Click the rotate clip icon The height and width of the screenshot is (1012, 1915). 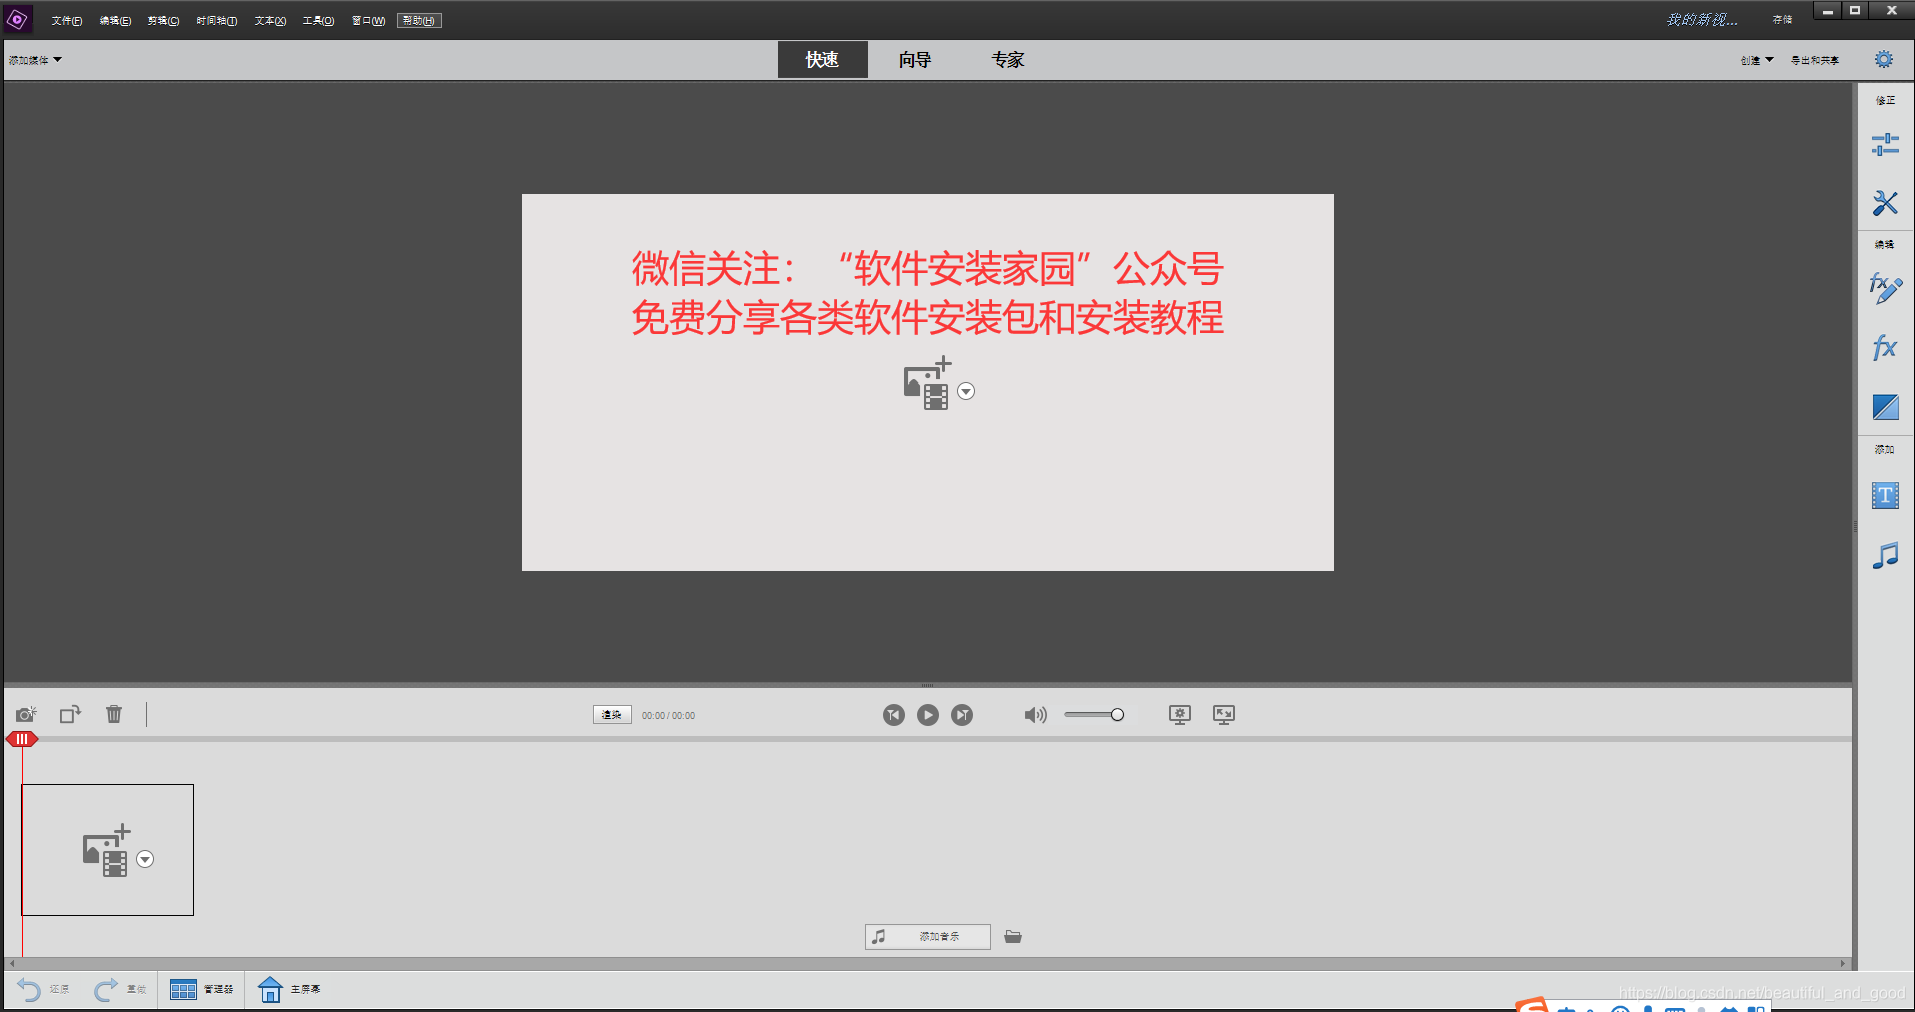(70, 714)
